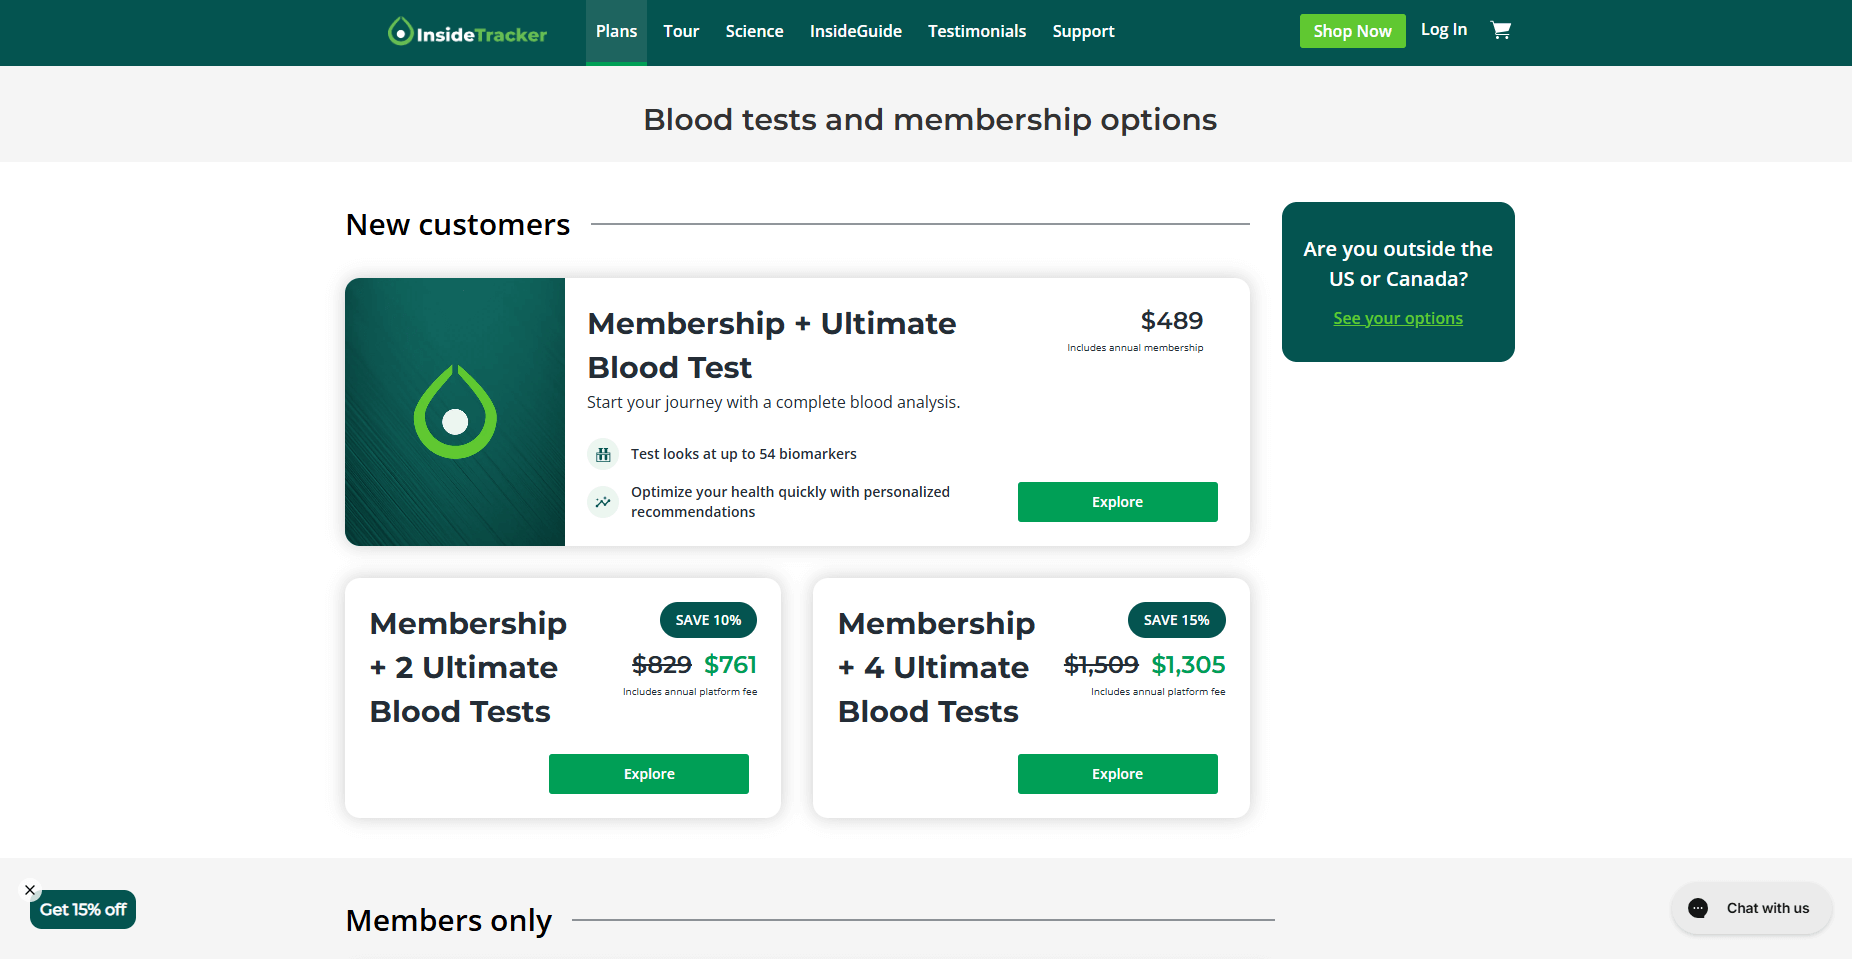This screenshot has width=1852, height=959.
Task: Go to the Support page
Action: [x=1083, y=31]
